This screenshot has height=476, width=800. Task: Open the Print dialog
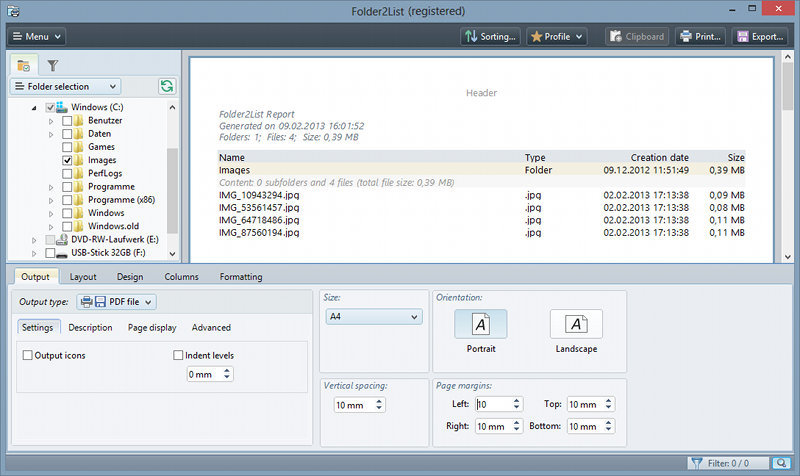coord(701,36)
